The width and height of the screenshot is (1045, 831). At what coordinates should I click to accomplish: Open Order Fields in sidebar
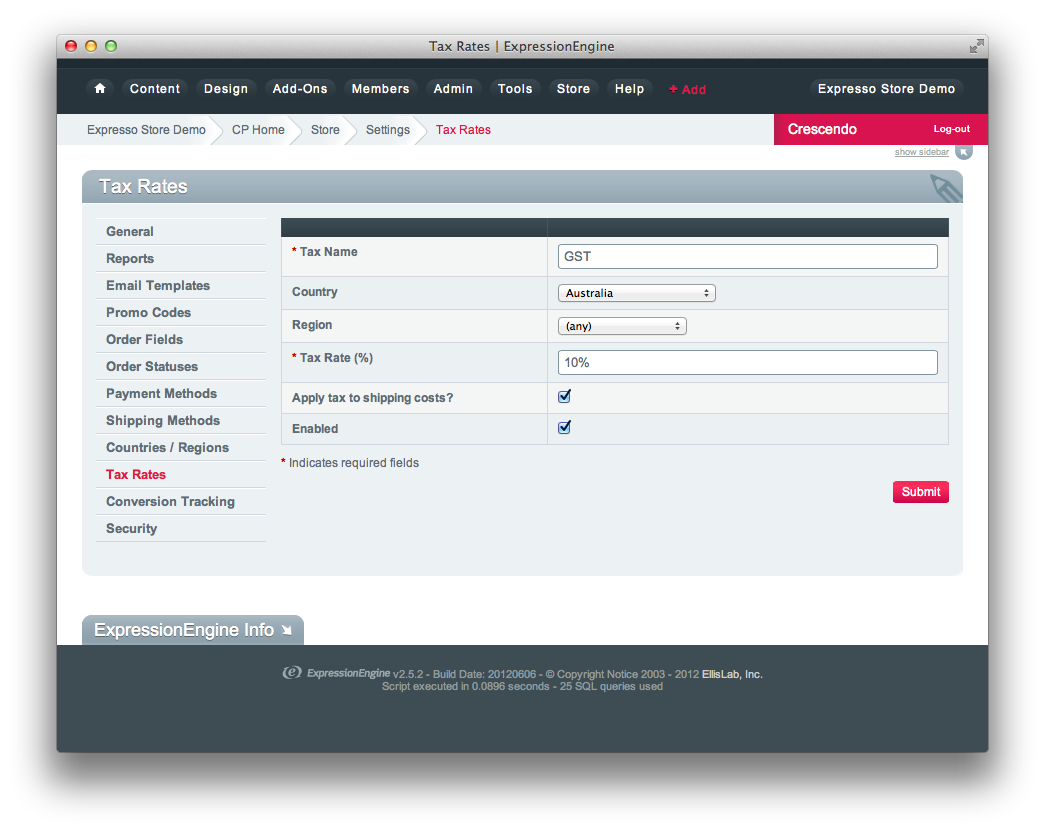click(181, 339)
